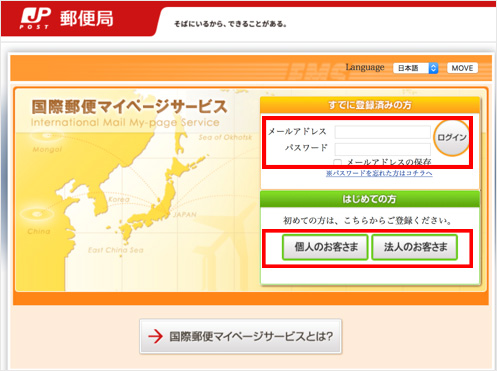Select 個人のお客さま registration button
The height and width of the screenshot is (371, 497).
point(325,247)
